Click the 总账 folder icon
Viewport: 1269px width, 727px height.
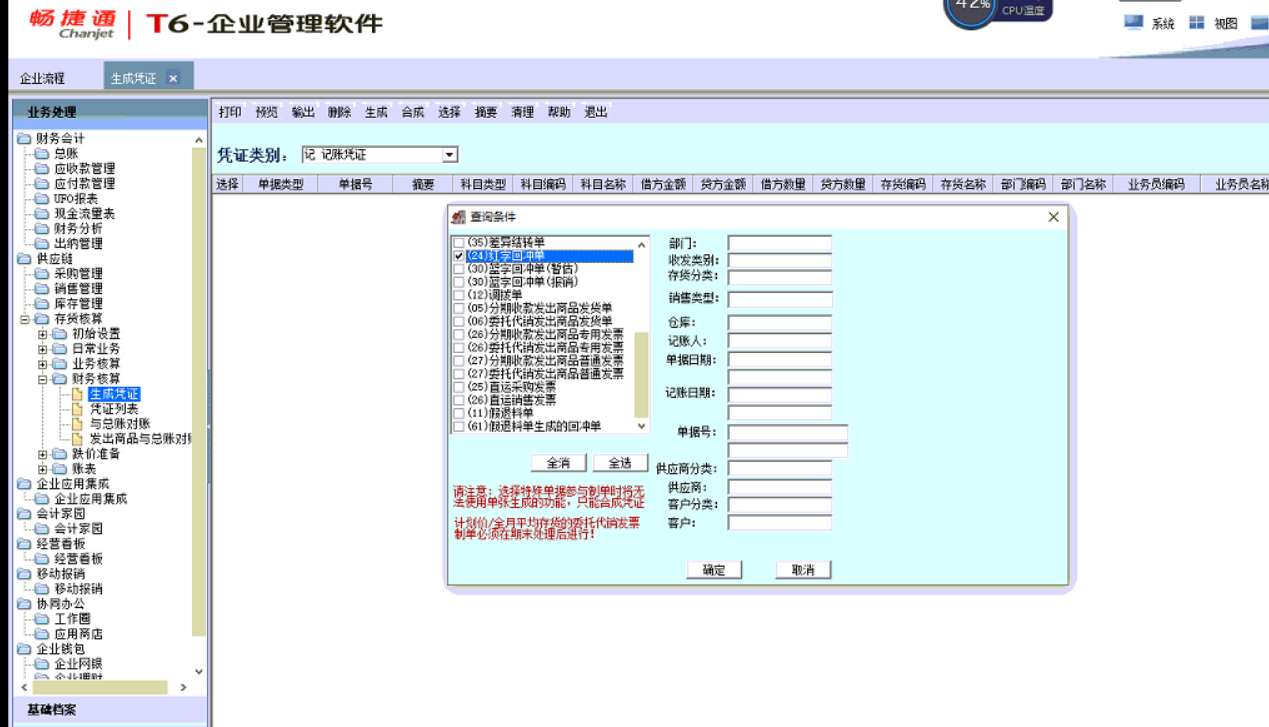(42, 154)
